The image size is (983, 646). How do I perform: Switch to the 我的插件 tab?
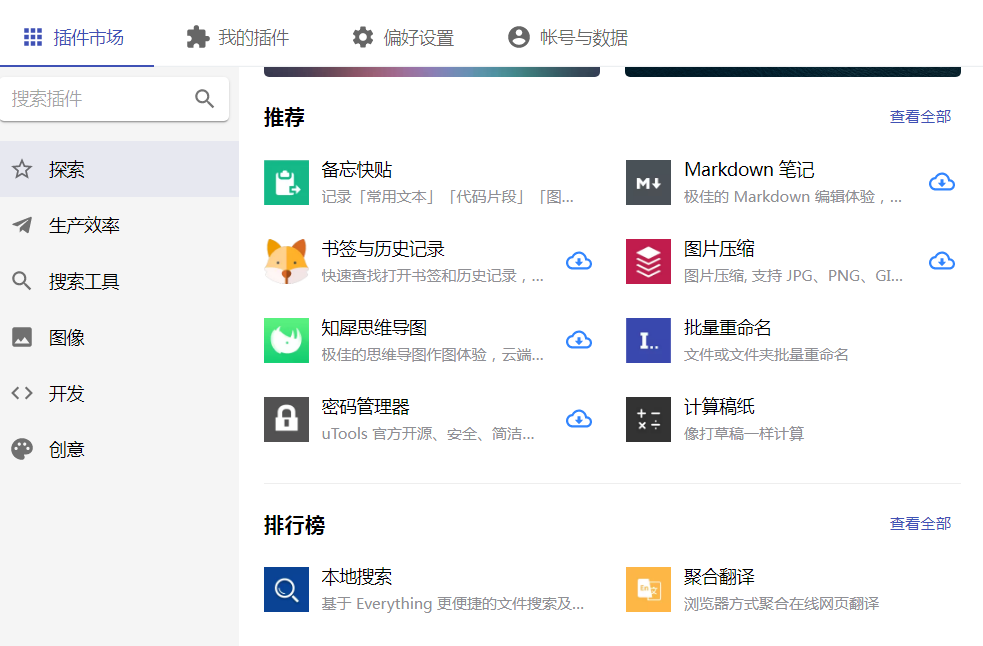(x=238, y=37)
